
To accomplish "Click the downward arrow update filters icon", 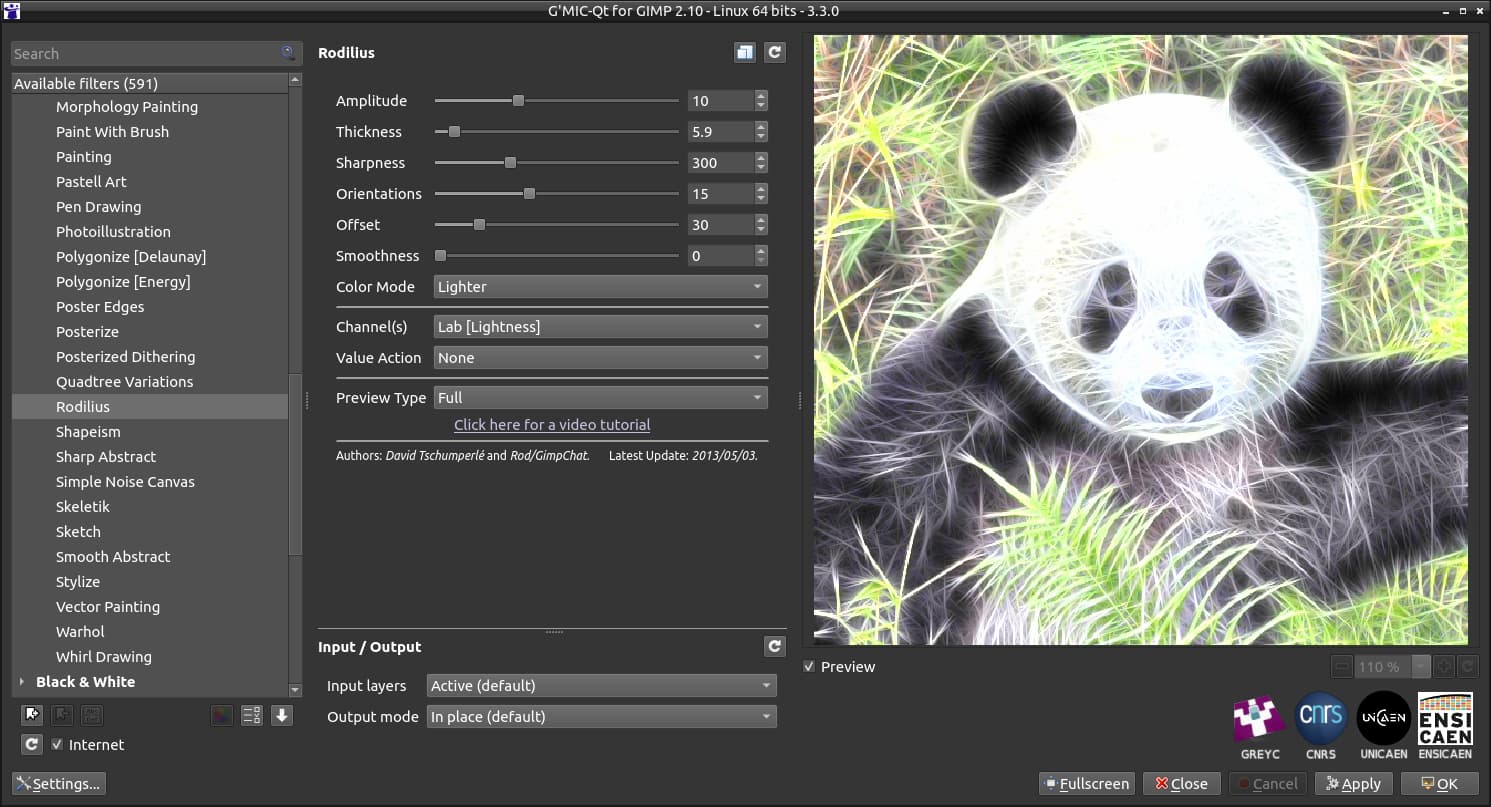I will pyautogui.click(x=282, y=715).
